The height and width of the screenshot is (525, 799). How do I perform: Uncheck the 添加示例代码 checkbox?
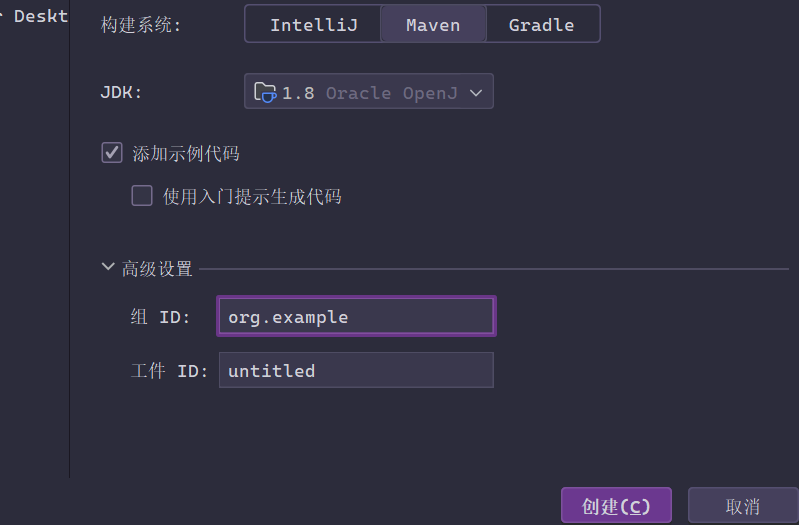click(x=112, y=153)
